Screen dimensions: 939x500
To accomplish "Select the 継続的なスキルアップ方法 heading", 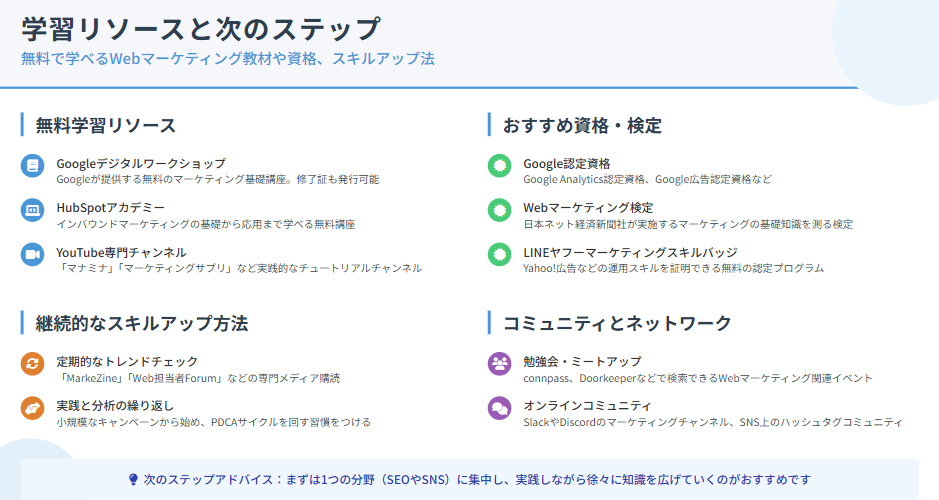I will coord(142,323).
